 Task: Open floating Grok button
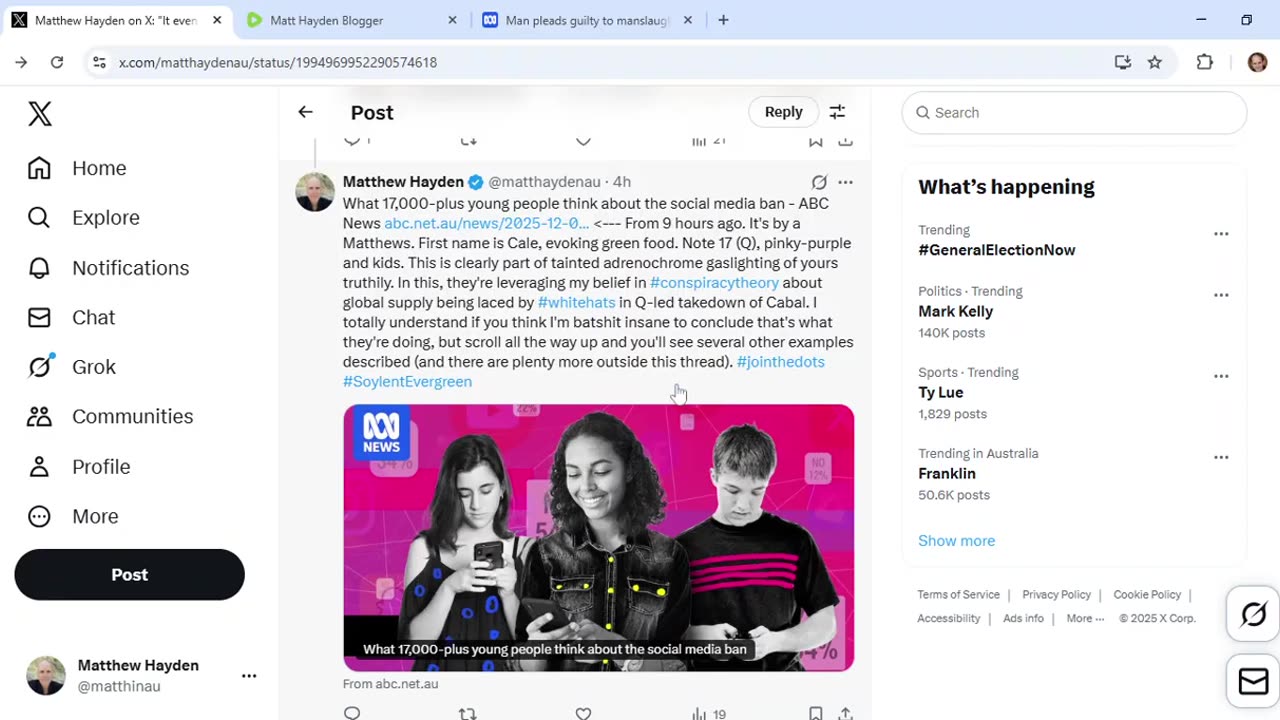(1253, 614)
